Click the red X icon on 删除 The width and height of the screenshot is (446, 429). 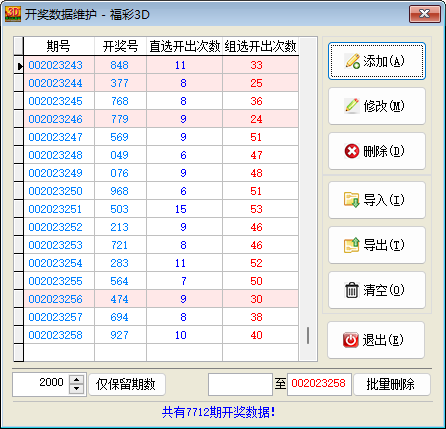point(352,151)
